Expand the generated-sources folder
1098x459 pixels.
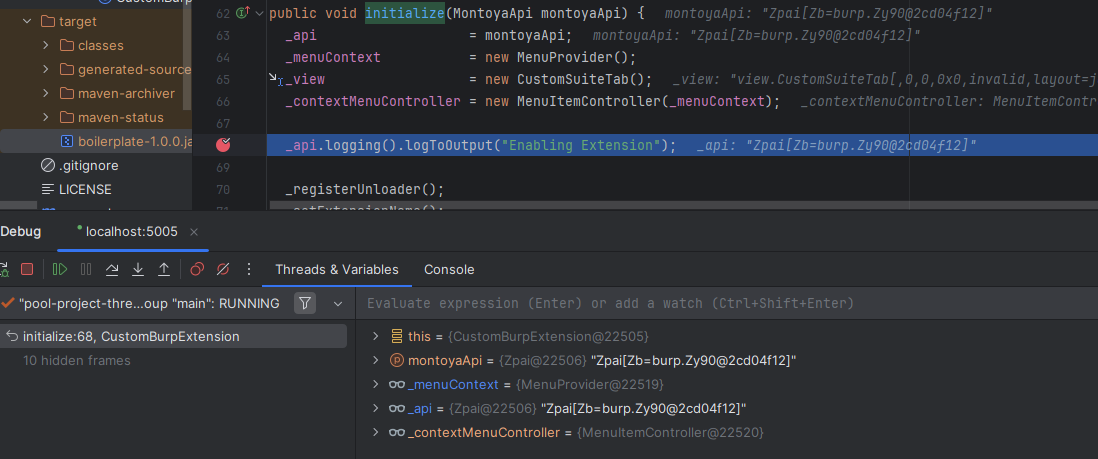tap(46, 69)
